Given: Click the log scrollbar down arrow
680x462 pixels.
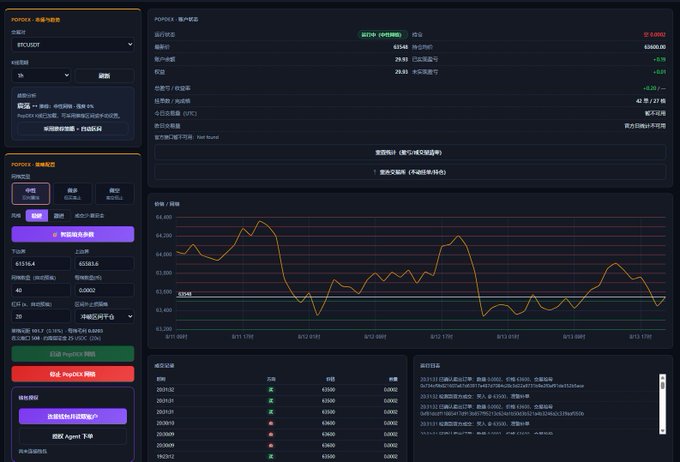Looking at the screenshot, I should pyautogui.click(x=662, y=430).
